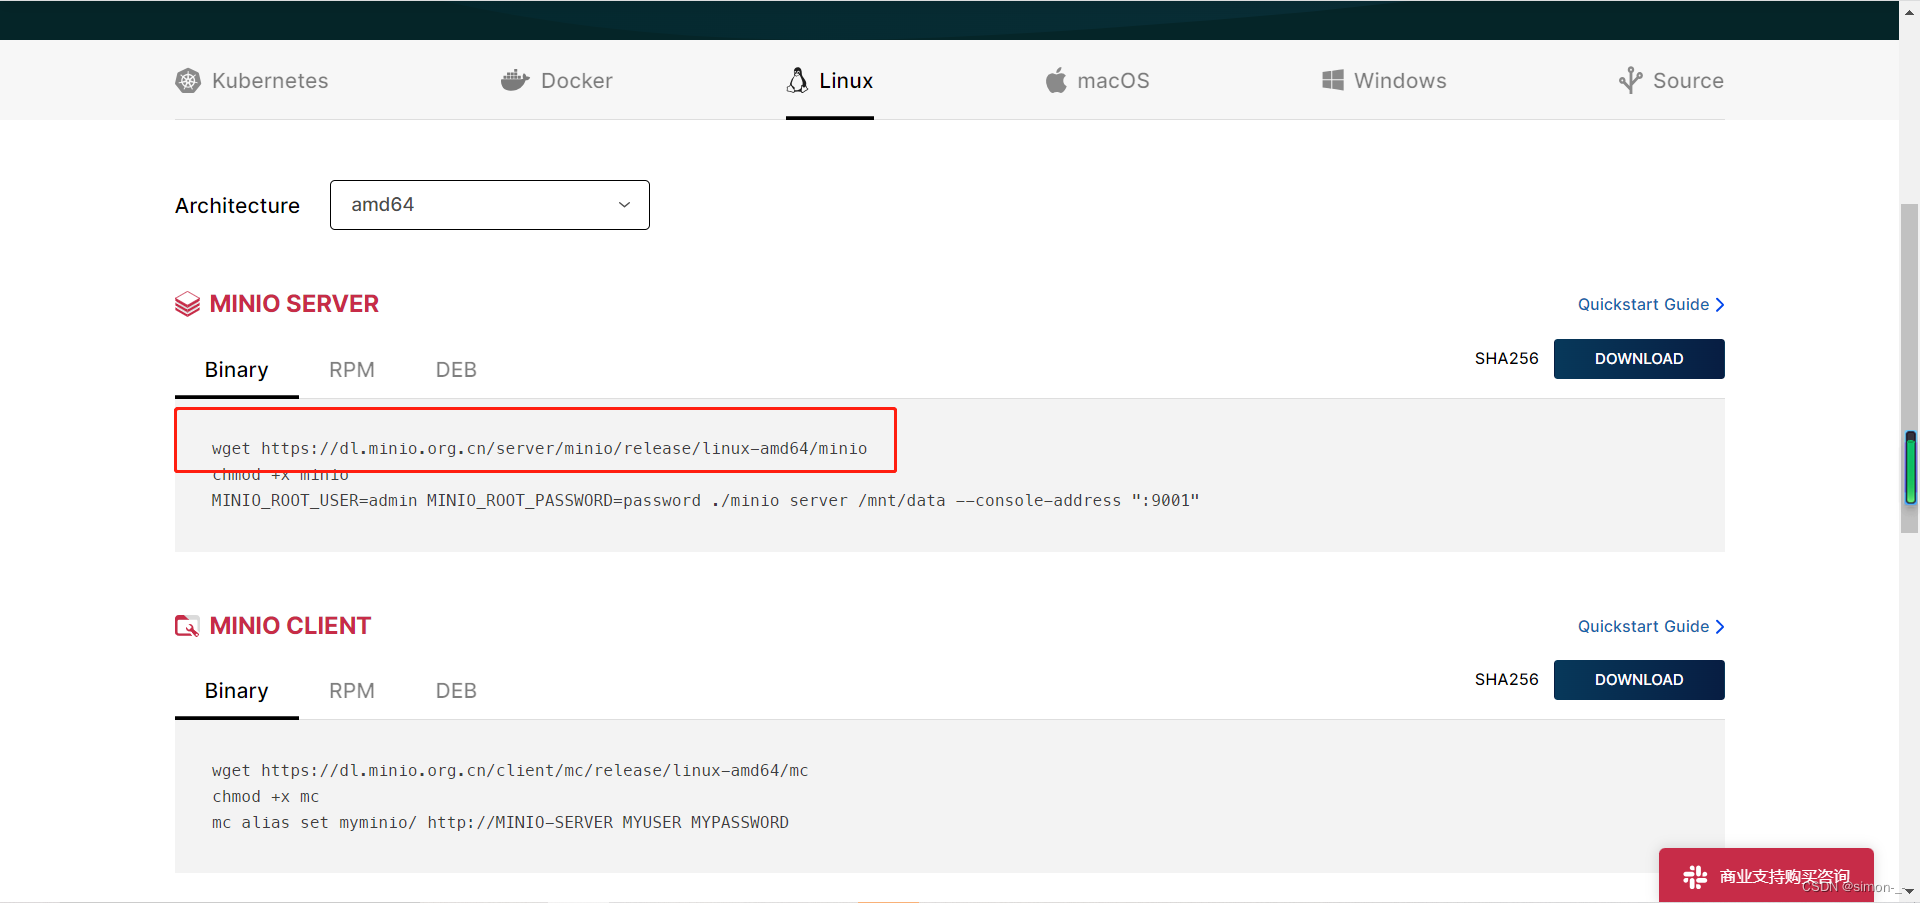Click the Kubernetes wheel icon
This screenshot has height=903, width=1920.
tap(188, 81)
